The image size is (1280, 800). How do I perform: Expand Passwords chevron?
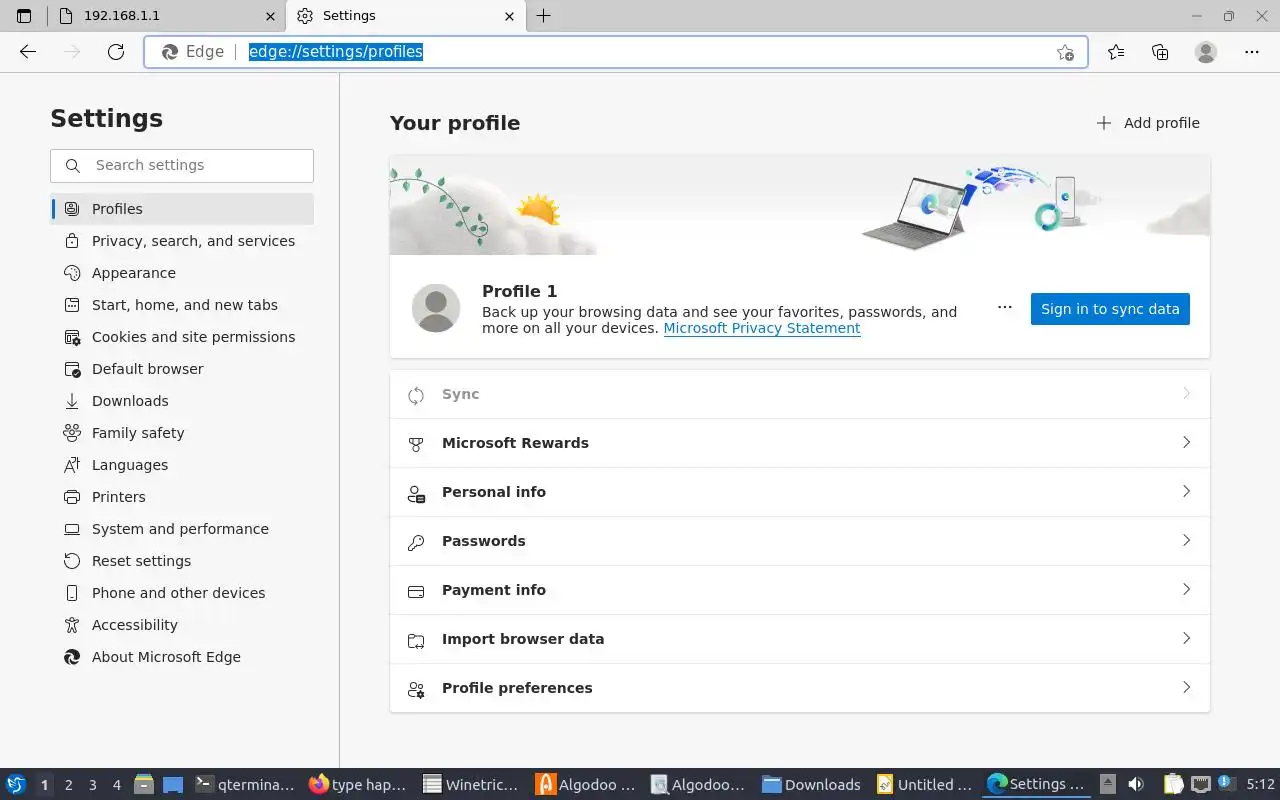1187,540
